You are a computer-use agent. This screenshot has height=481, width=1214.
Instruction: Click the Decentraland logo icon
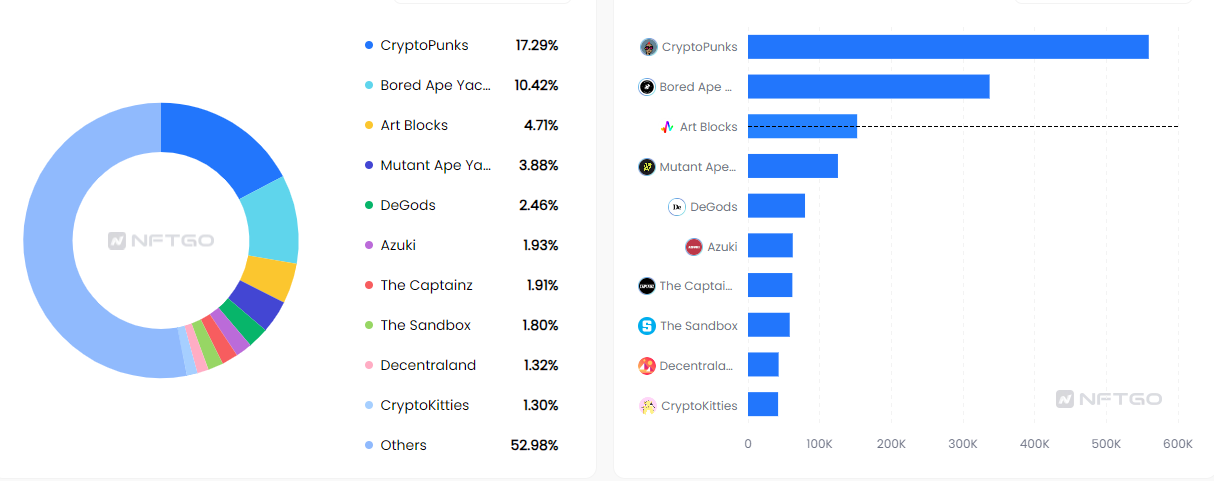pyautogui.click(x=647, y=366)
